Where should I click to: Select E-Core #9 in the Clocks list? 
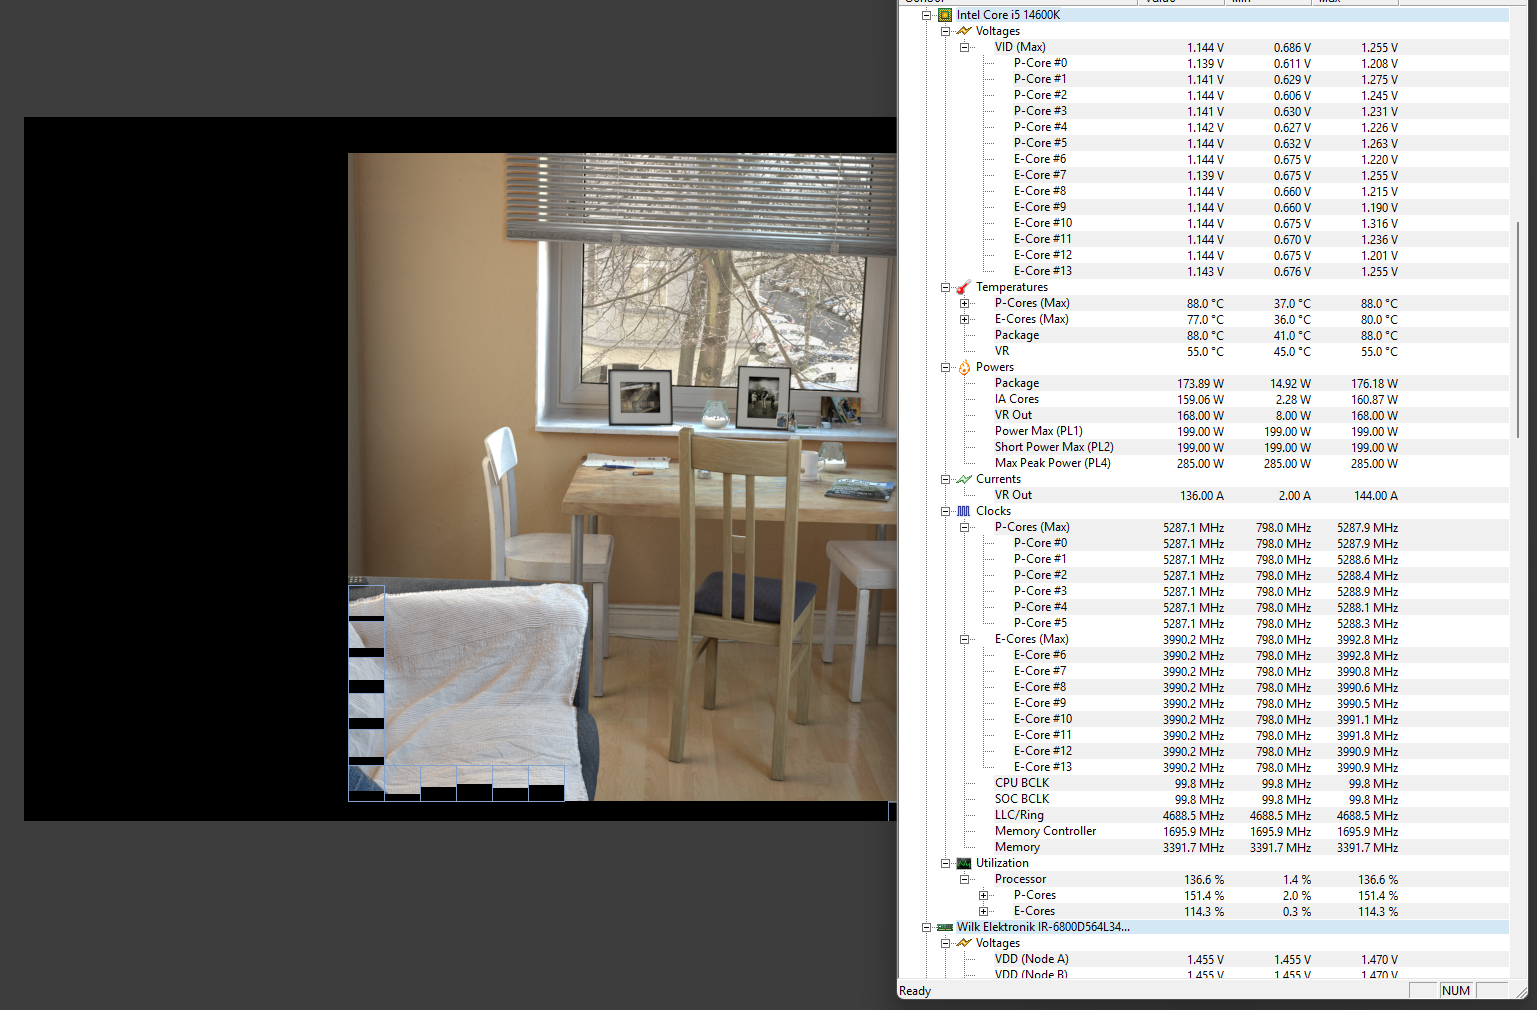[x=1204, y=703]
